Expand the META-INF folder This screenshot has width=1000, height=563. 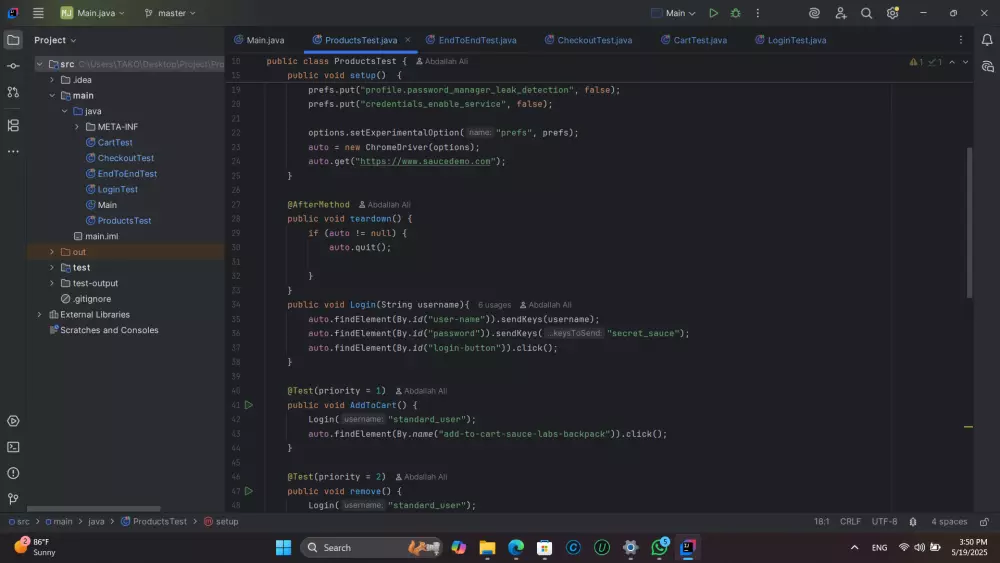(77, 127)
